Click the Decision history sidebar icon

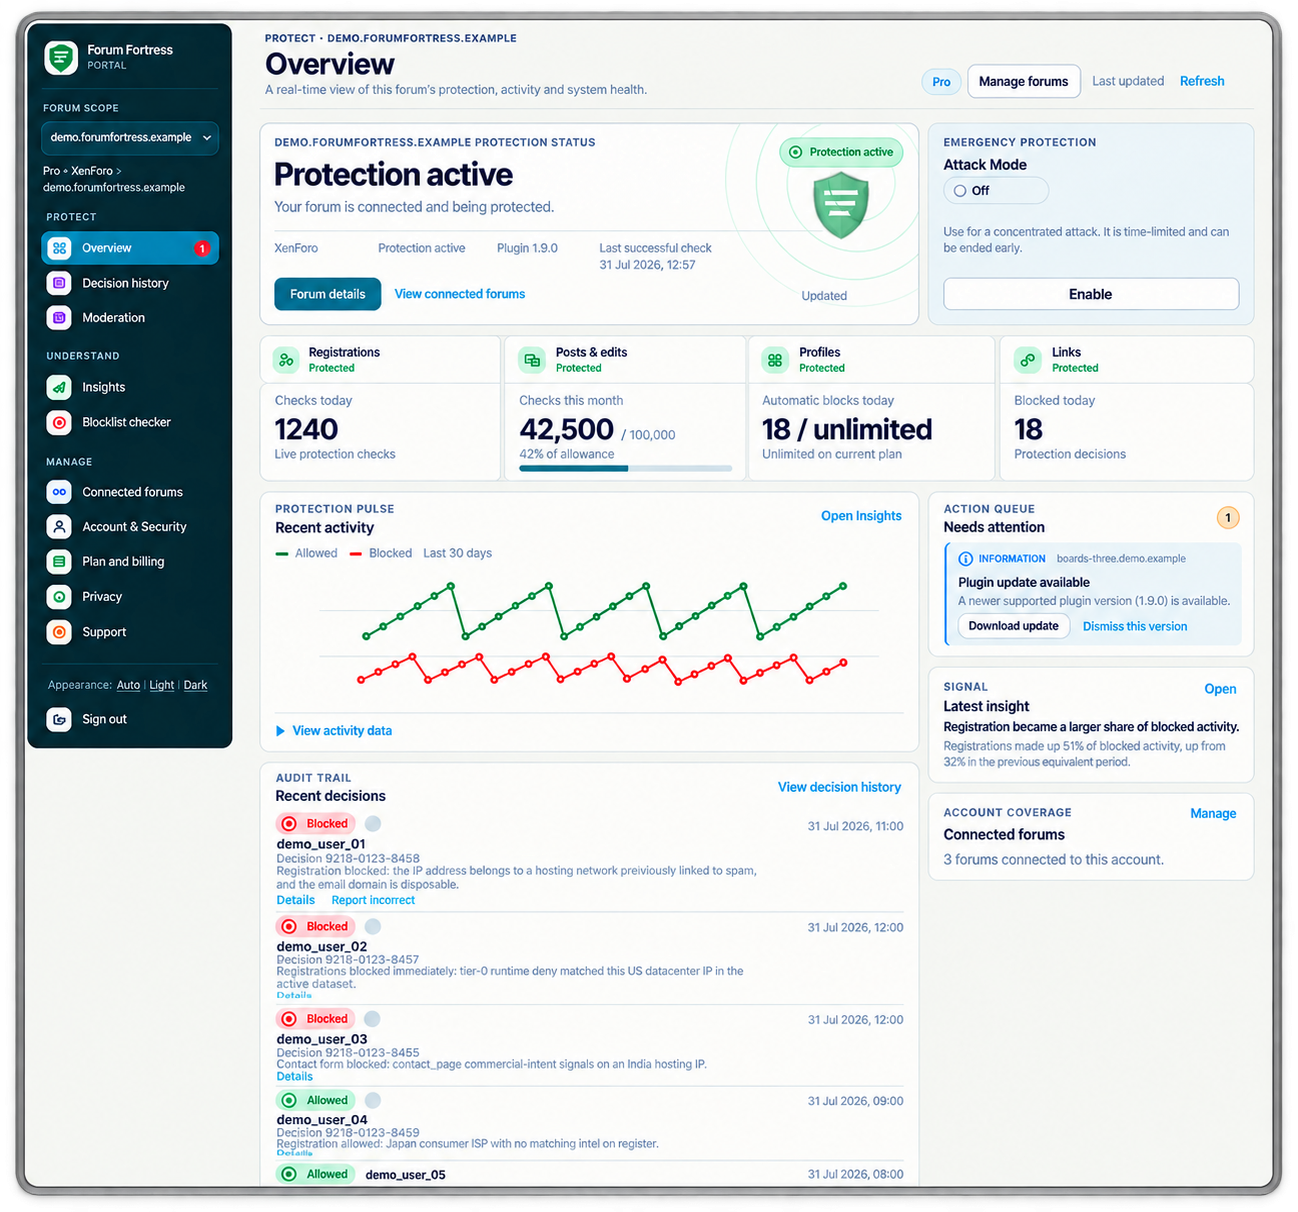pyautogui.click(x=59, y=283)
